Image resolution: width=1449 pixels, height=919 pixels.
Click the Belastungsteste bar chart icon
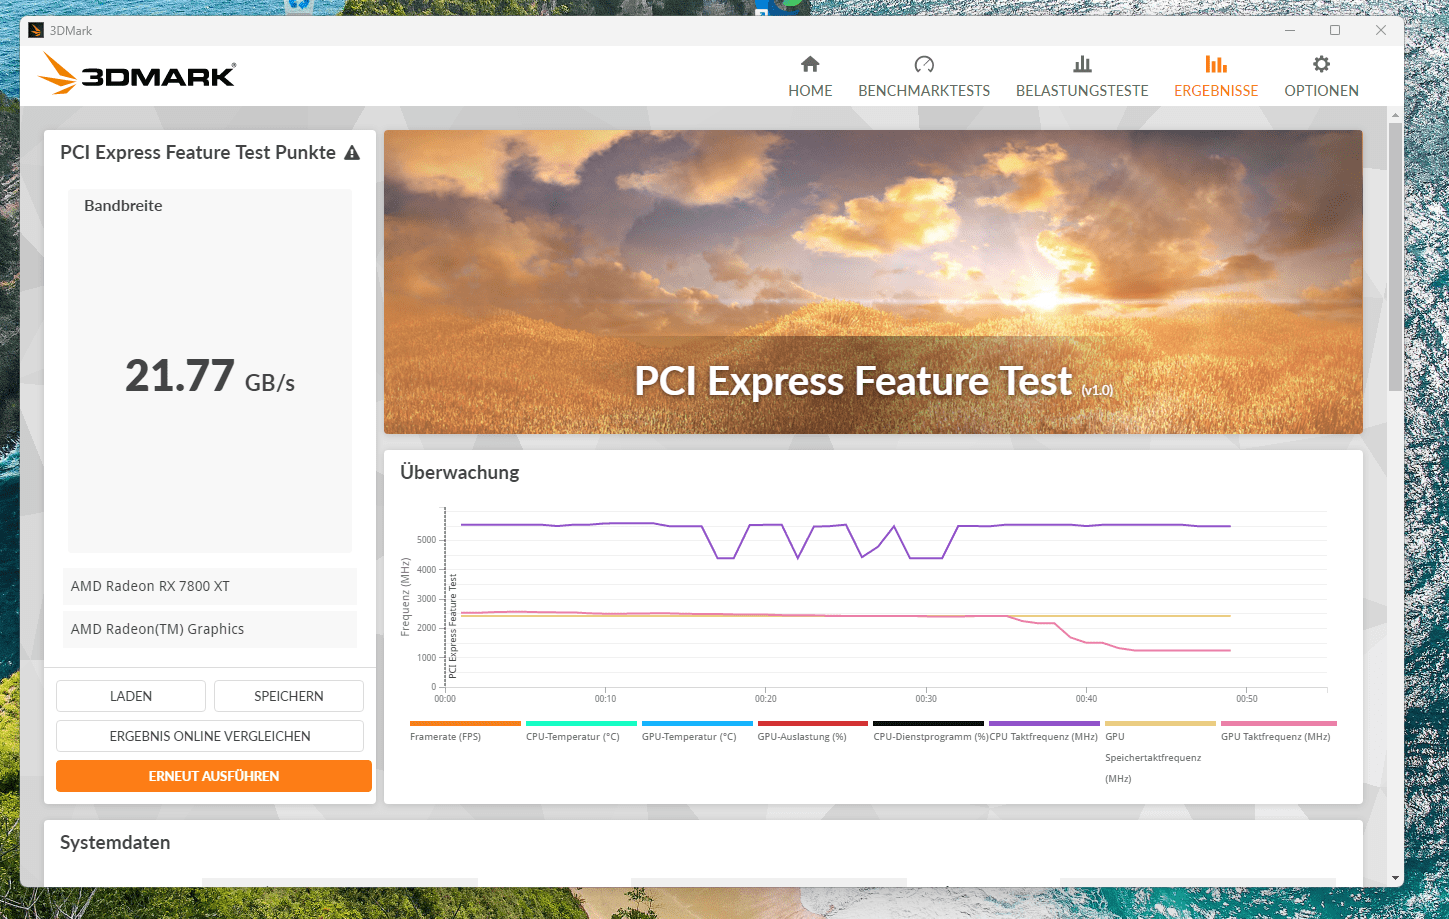pos(1082,64)
